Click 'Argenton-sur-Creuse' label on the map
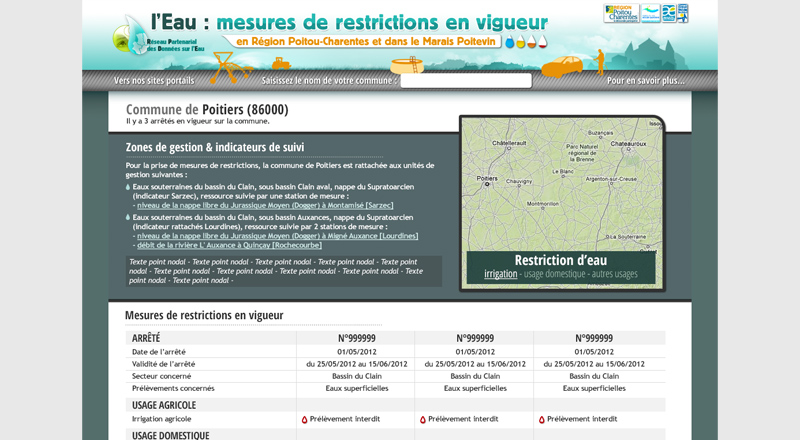This screenshot has width=800, height=440. click(x=611, y=179)
